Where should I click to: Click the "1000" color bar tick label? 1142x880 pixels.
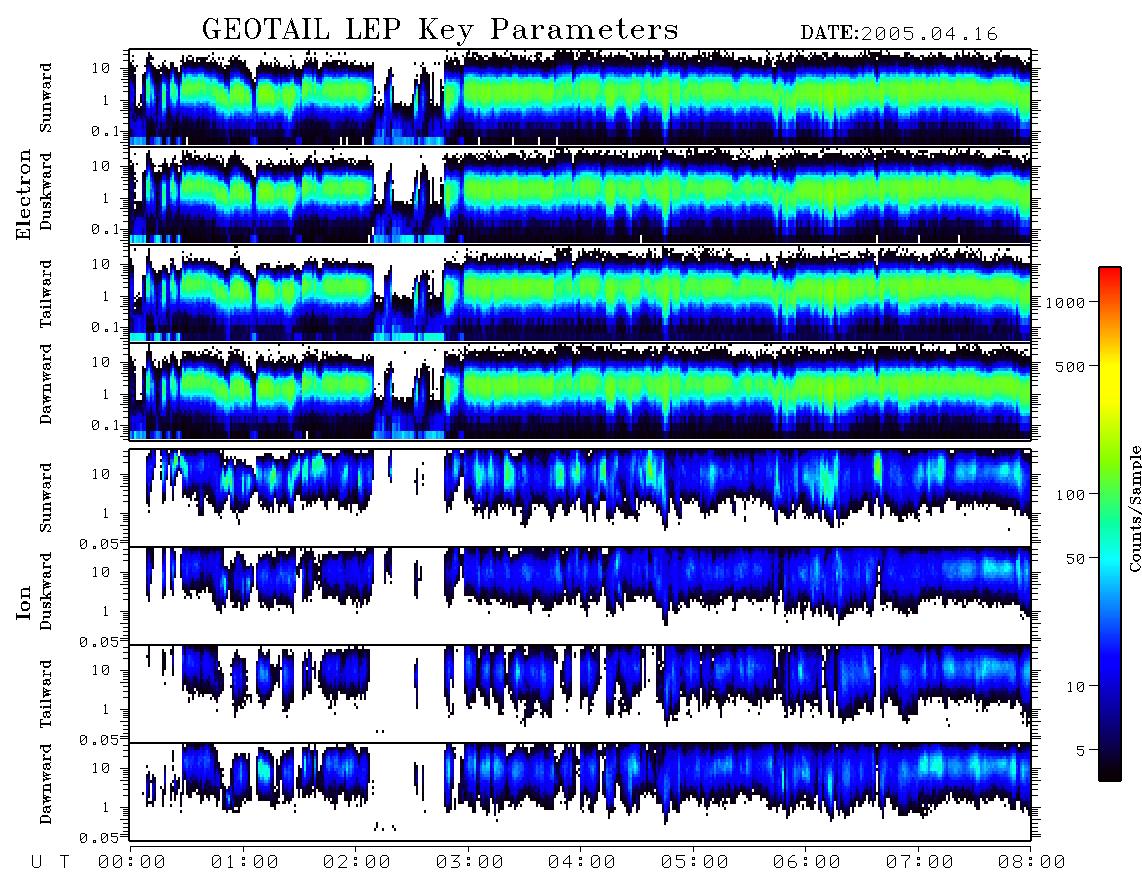point(1065,302)
